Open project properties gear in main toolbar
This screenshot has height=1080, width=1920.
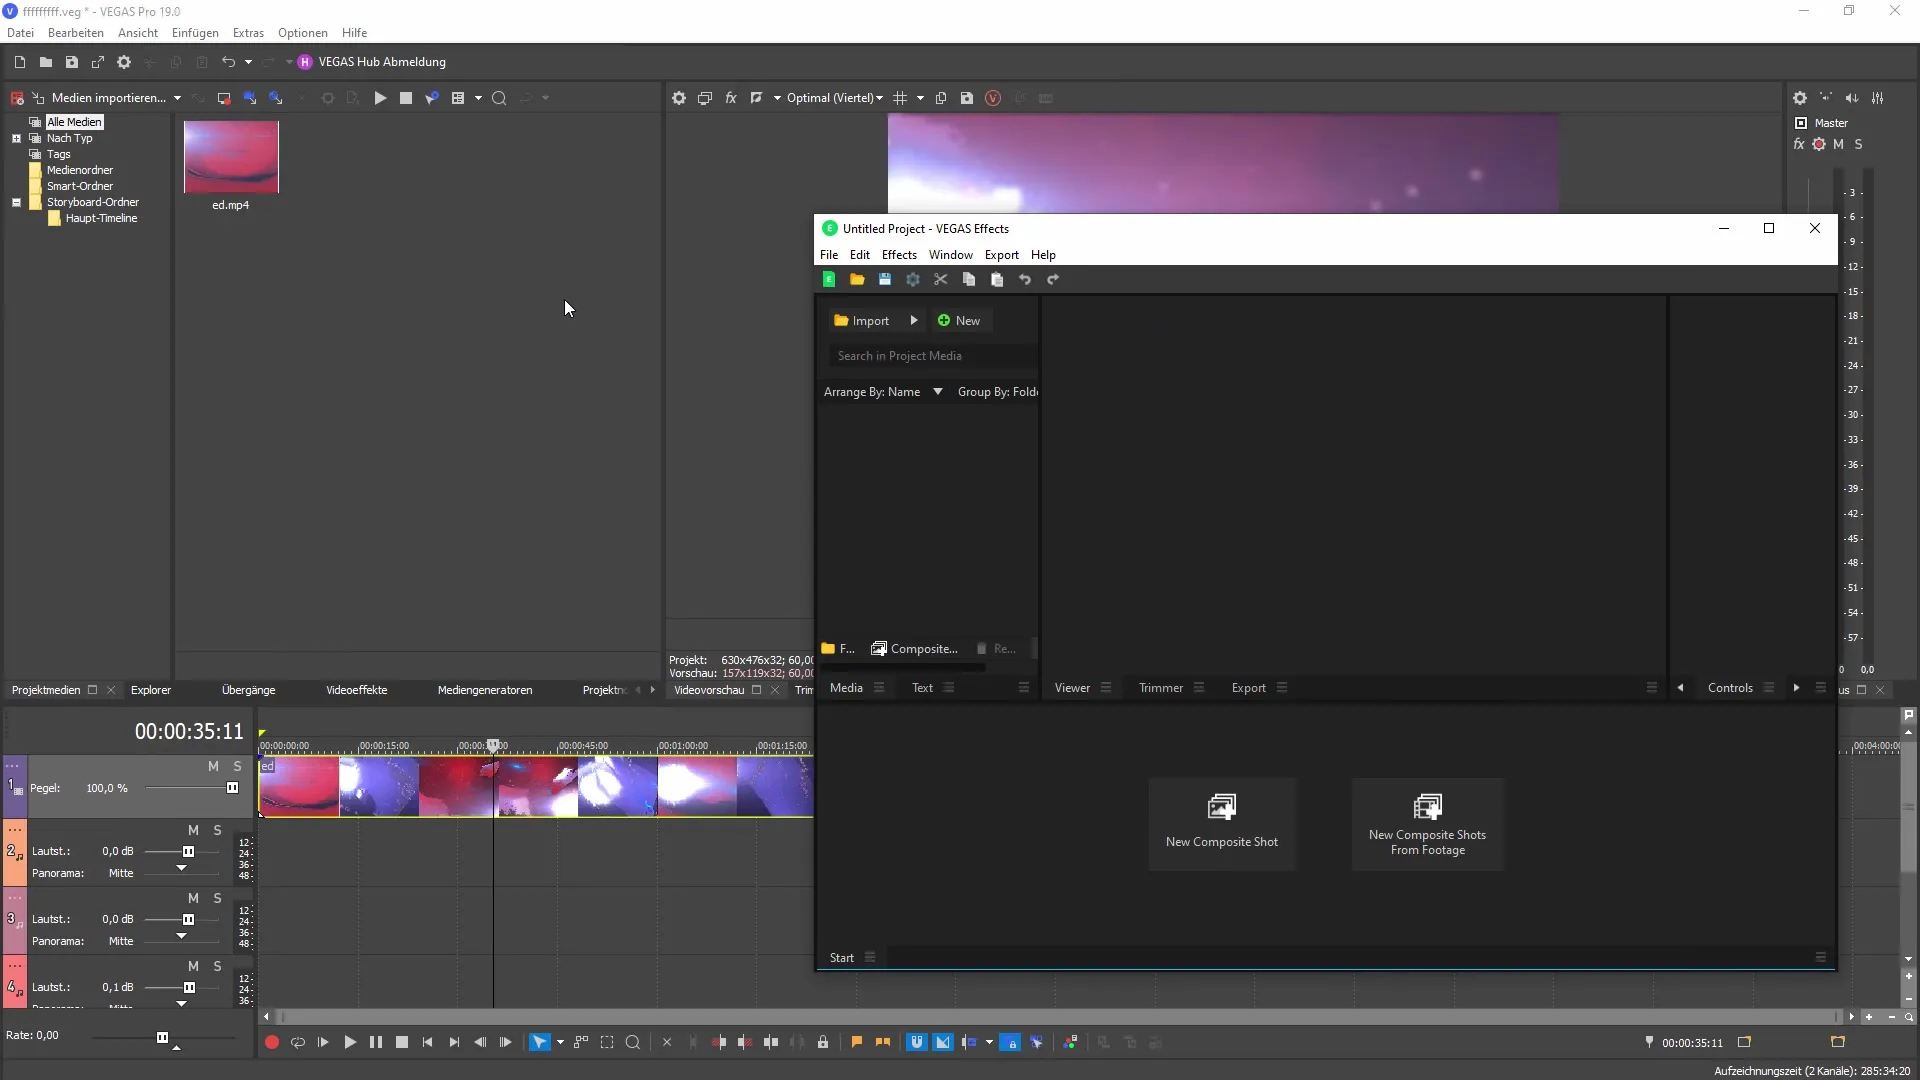click(124, 62)
